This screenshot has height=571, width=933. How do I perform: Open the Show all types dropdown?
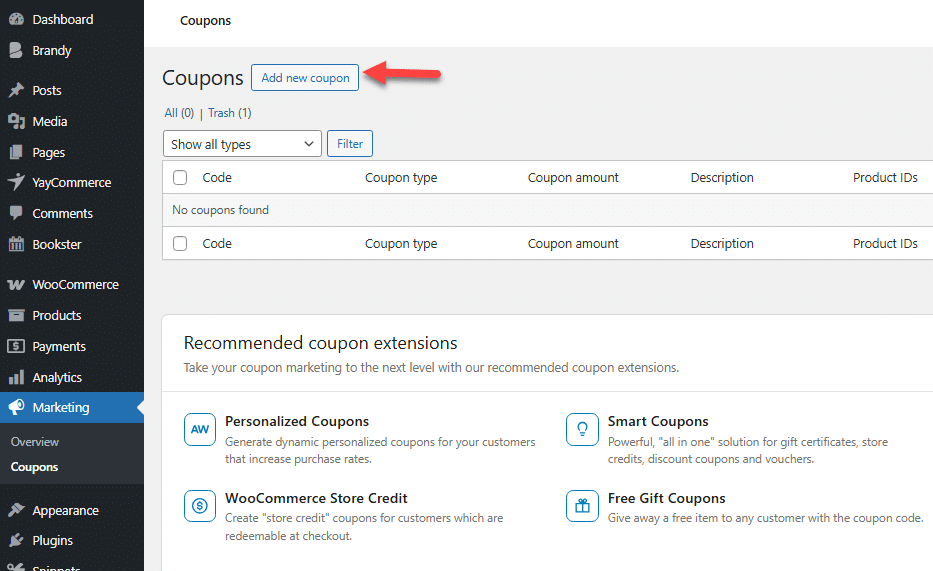pos(242,144)
